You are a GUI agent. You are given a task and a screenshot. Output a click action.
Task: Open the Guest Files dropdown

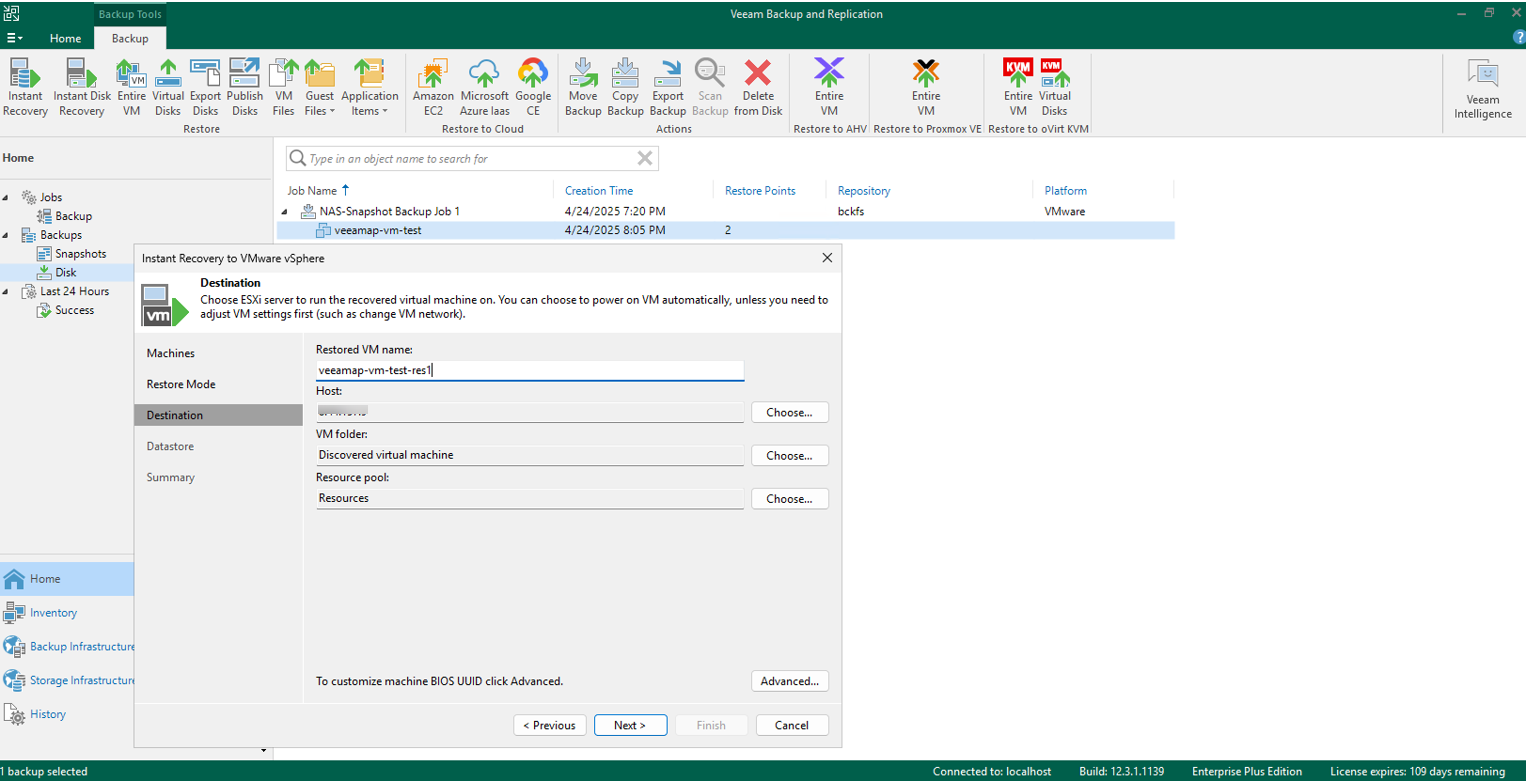(320, 88)
